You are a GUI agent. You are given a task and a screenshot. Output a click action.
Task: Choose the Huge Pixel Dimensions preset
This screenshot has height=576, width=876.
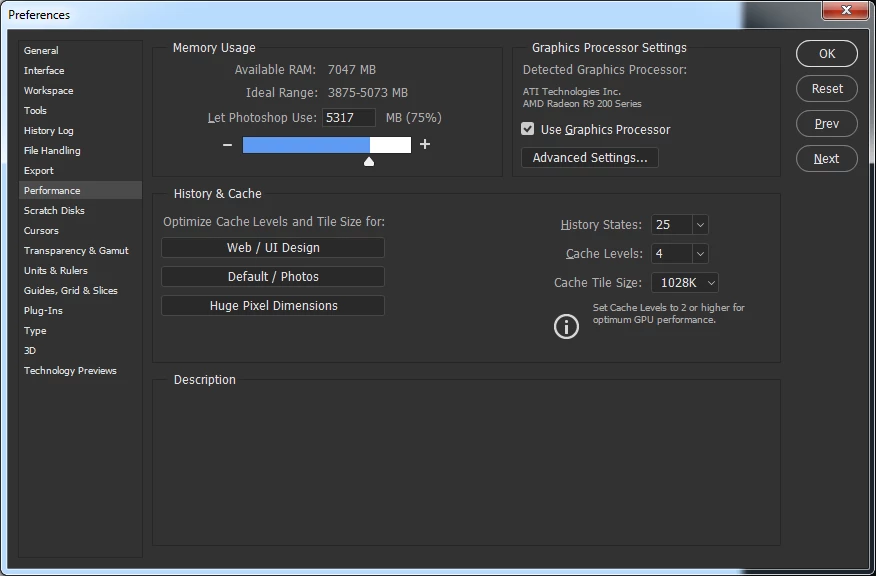click(273, 306)
